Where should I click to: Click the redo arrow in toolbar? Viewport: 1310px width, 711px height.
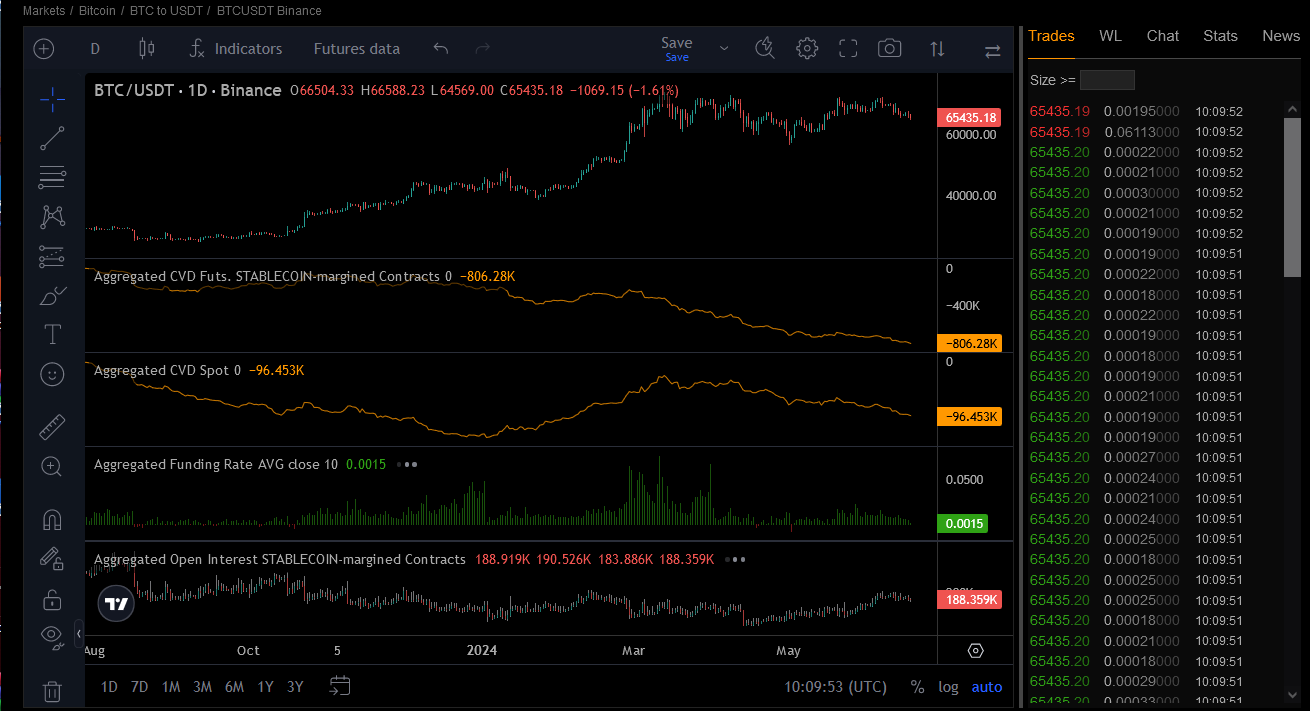(483, 49)
